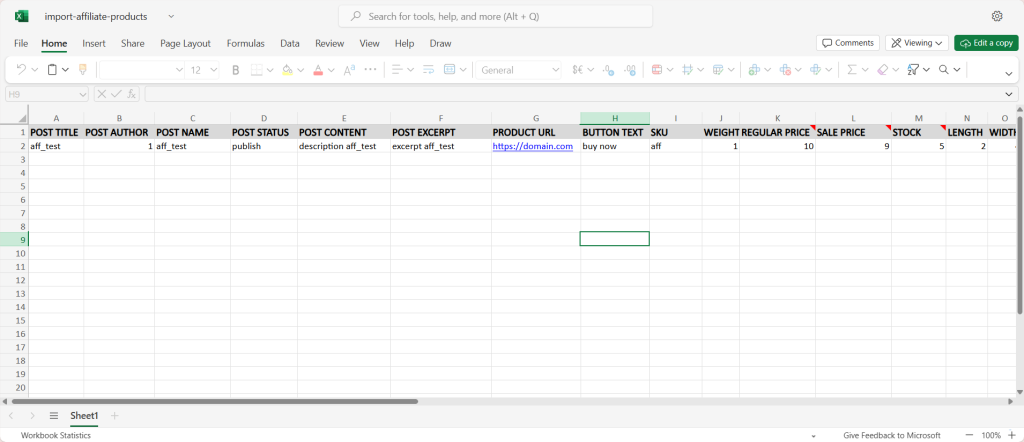Viewport: 1024px width, 442px height.
Task: Open the Viewing mode dropdown
Action: [x=917, y=43]
